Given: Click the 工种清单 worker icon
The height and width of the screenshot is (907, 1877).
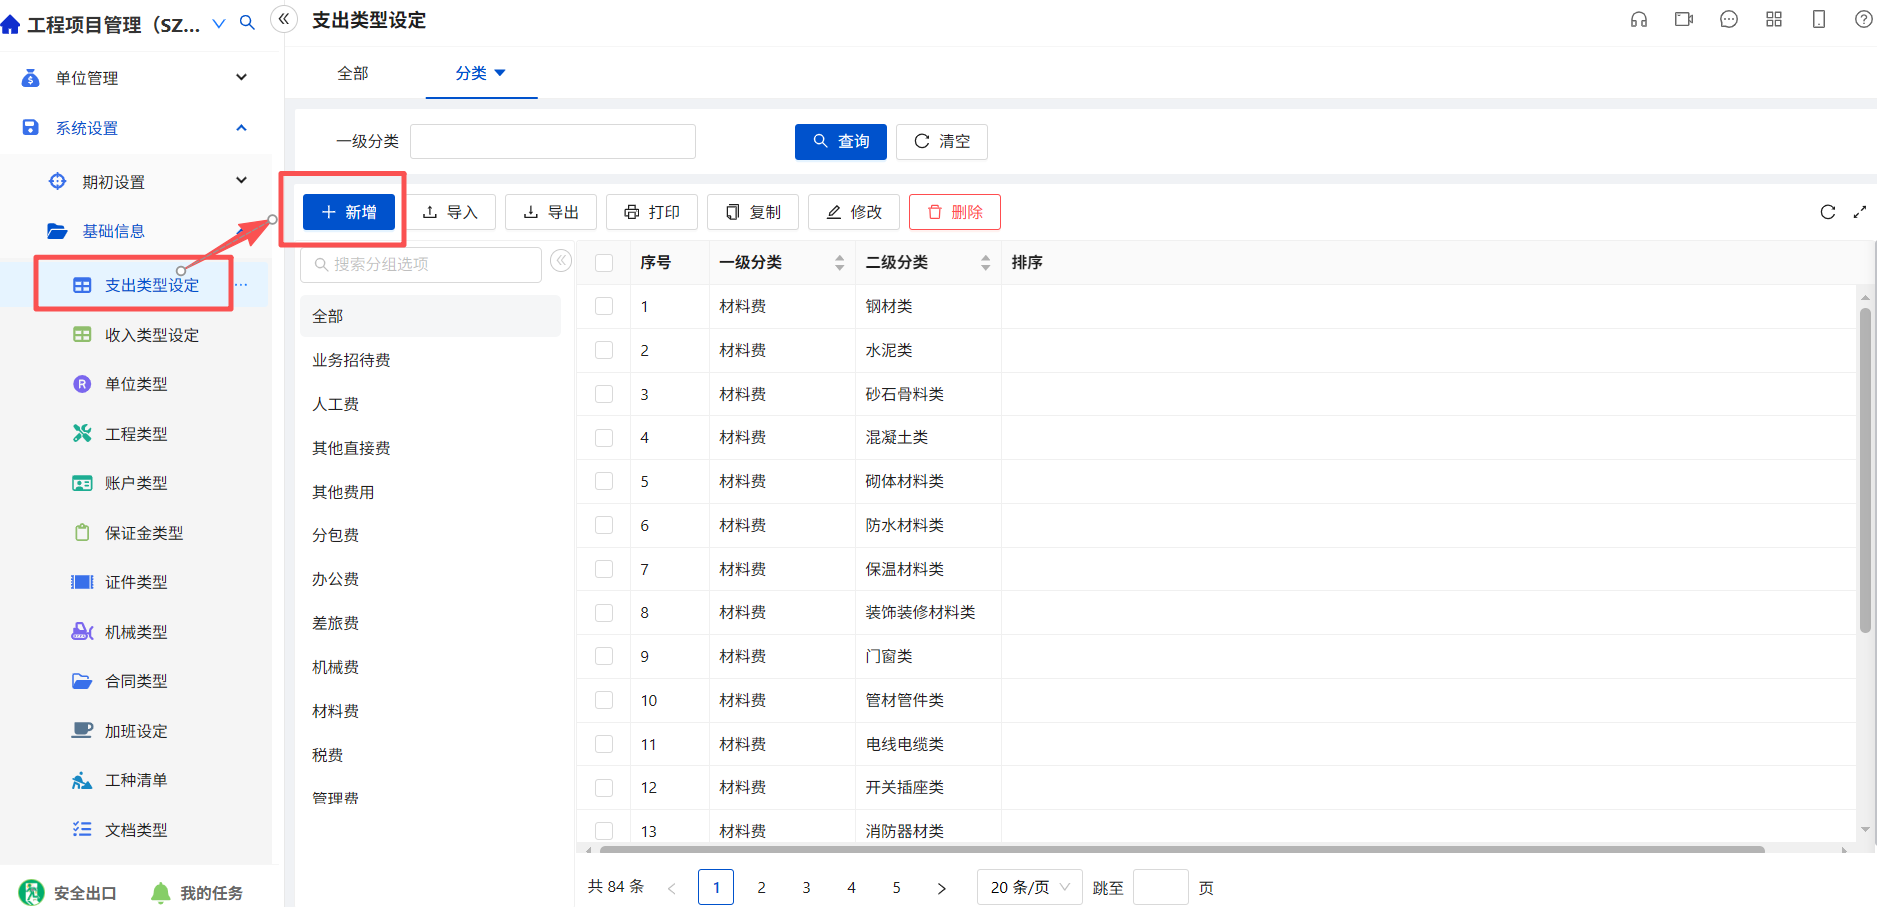Looking at the screenshot, I should [x=82, y=780].
